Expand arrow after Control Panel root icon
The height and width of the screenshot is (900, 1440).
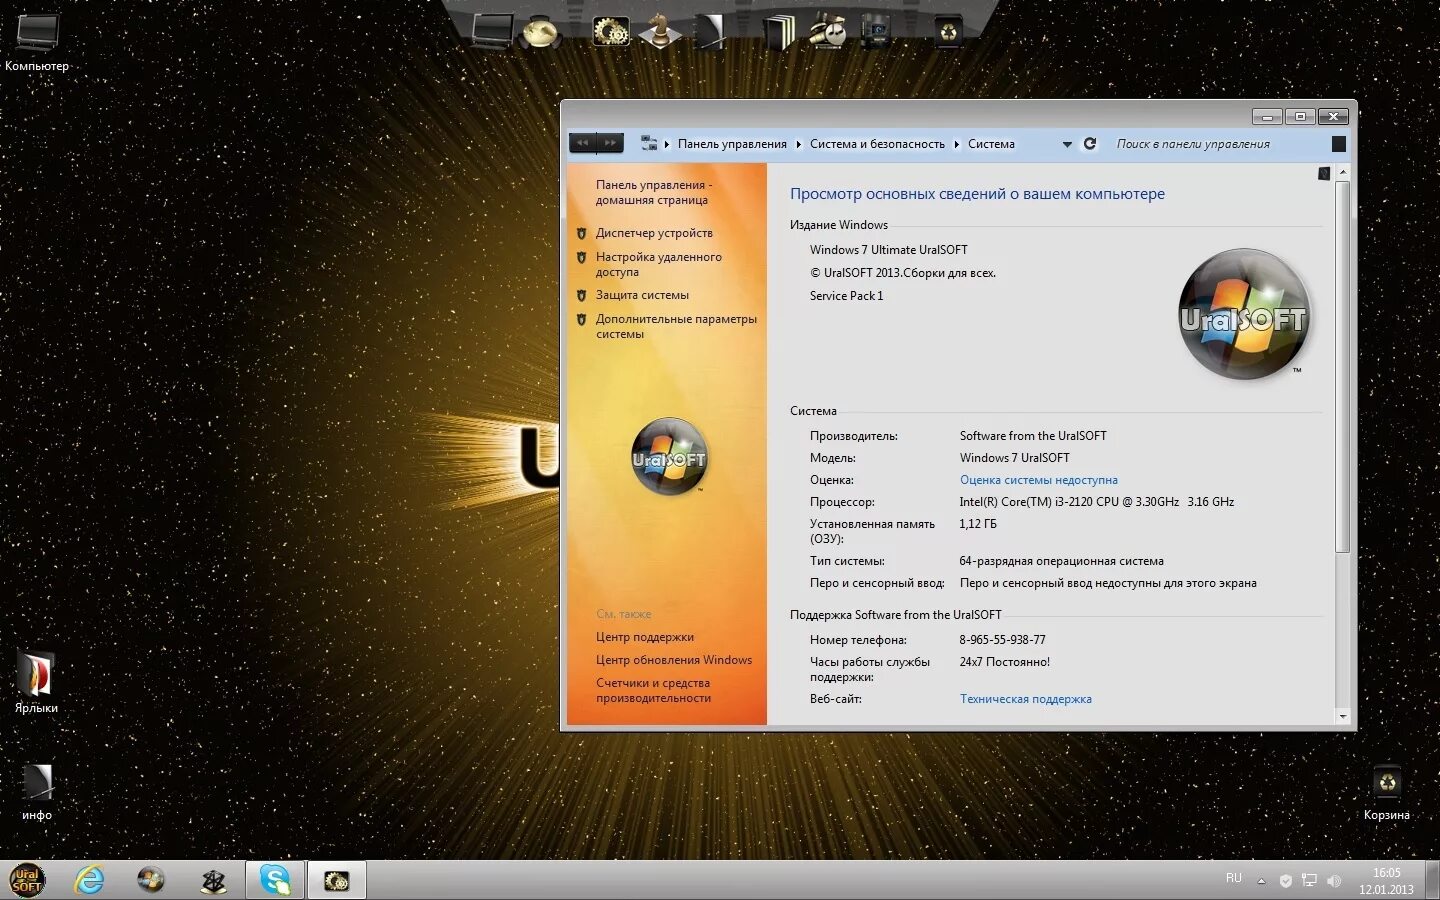667,144
